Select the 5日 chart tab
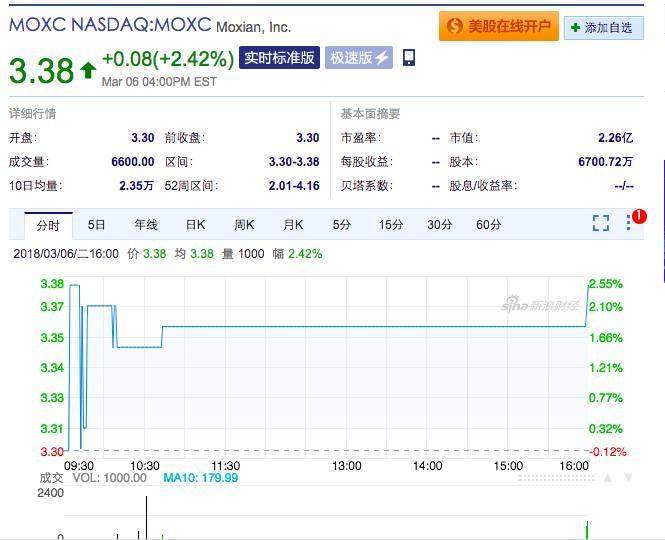This screenshot has height=540, width=665. [96, 224]
